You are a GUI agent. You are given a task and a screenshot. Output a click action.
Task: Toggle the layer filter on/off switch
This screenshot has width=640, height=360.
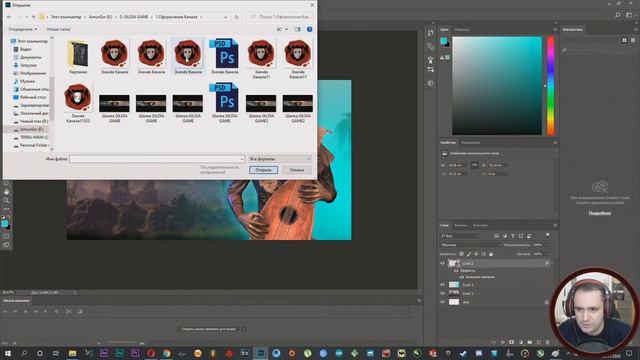547,235
